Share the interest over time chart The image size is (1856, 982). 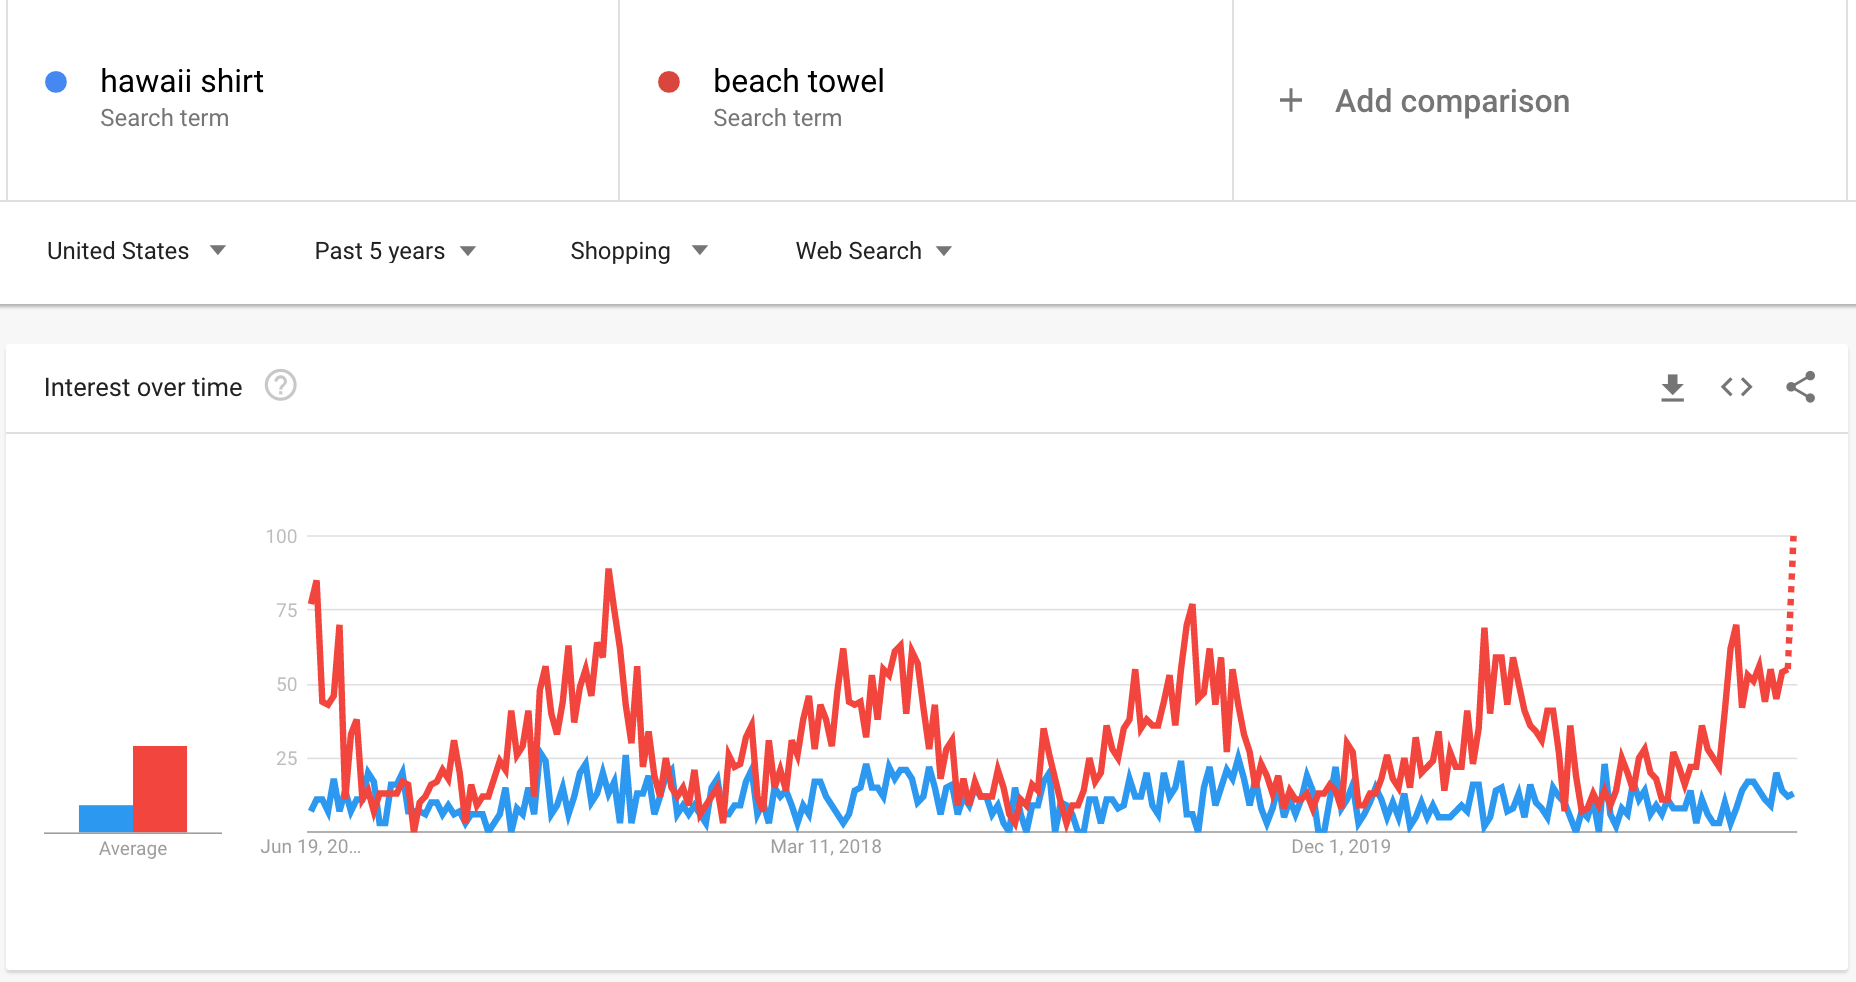coord(1801,387)
